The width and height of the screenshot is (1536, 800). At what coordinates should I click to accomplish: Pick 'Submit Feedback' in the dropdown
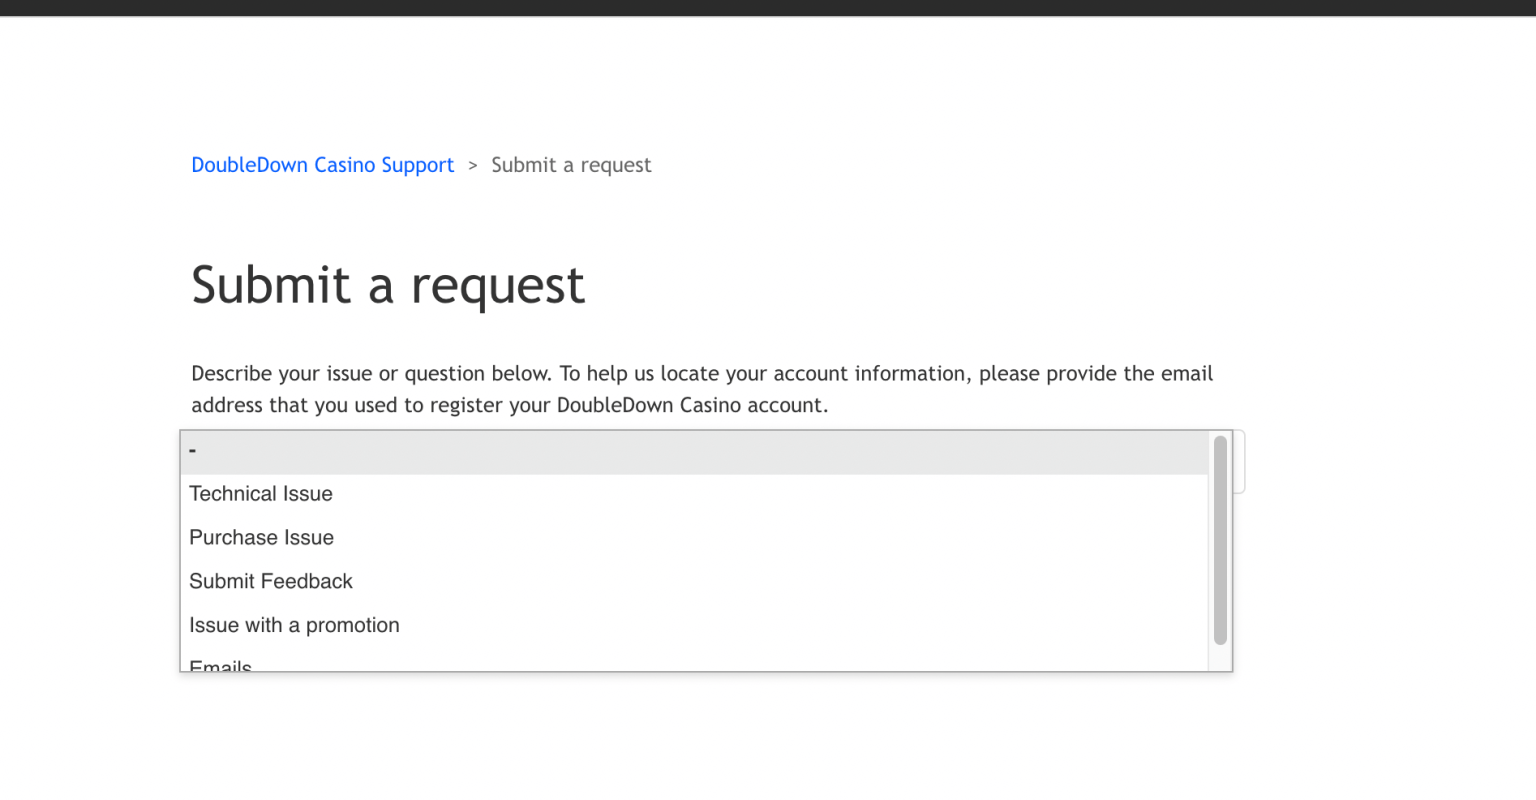click(x=271, y=582)
